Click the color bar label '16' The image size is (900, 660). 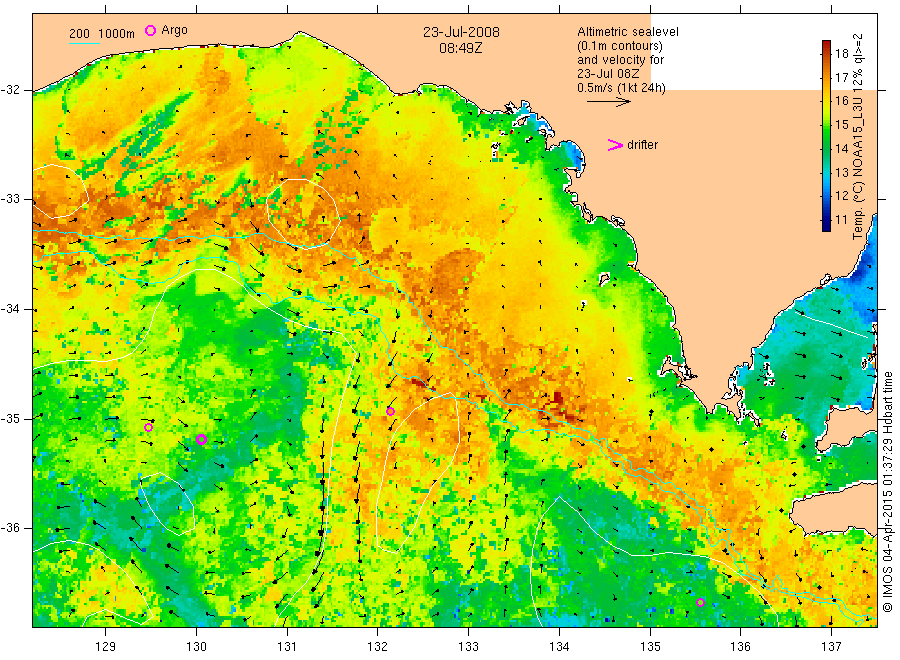pos(841,101)
